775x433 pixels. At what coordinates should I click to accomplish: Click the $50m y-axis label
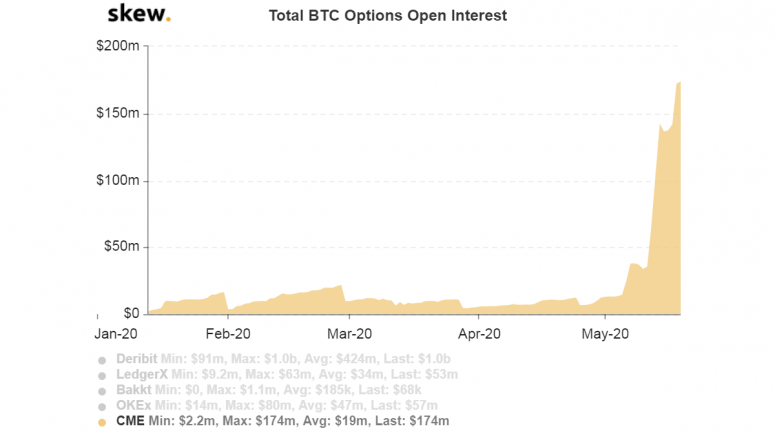[x=123, y=247]
